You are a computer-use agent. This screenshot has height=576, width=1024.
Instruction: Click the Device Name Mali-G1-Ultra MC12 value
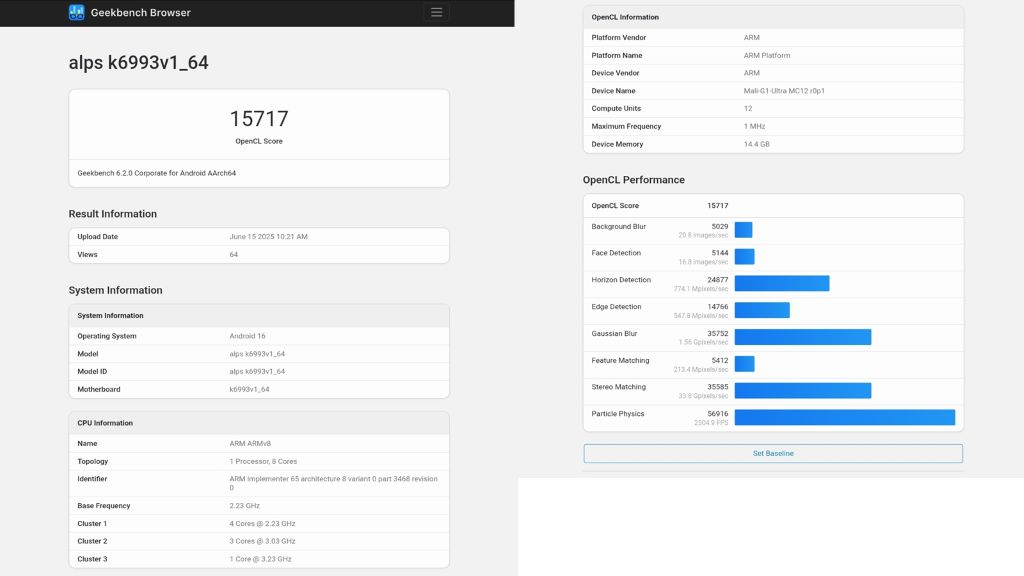784,91
